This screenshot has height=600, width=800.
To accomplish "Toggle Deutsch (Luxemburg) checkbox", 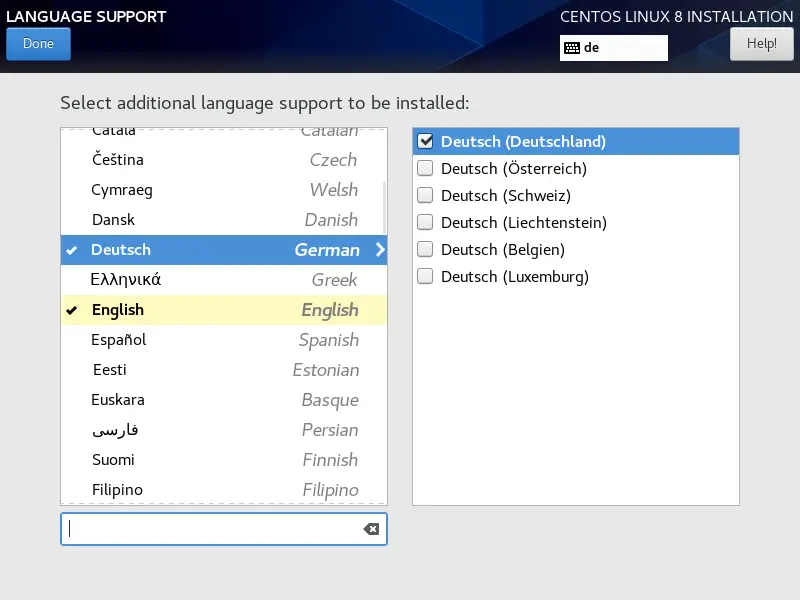I will pos(425,277).
